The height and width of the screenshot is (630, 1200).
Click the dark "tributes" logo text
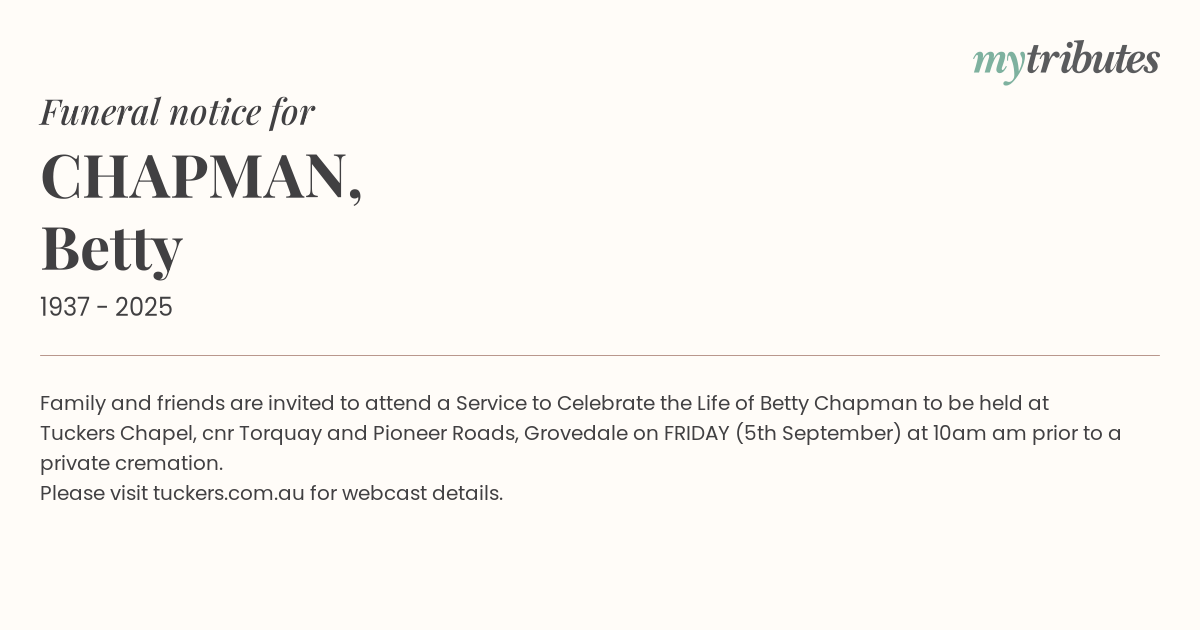1092,59
